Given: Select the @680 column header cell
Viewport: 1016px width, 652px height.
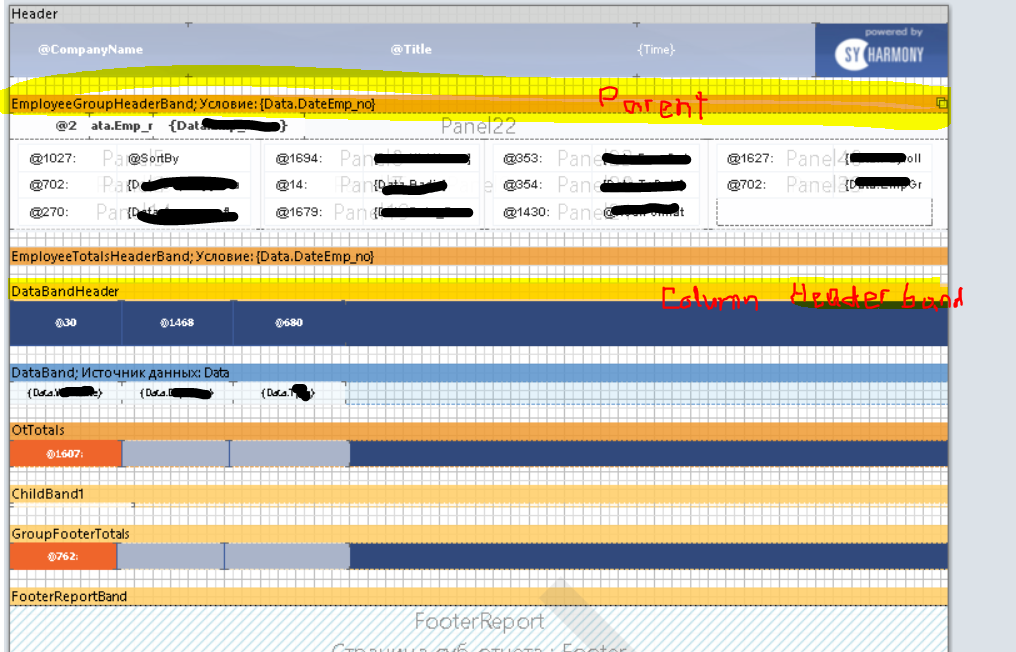Looking at the screenshot, I should [289, 322].
